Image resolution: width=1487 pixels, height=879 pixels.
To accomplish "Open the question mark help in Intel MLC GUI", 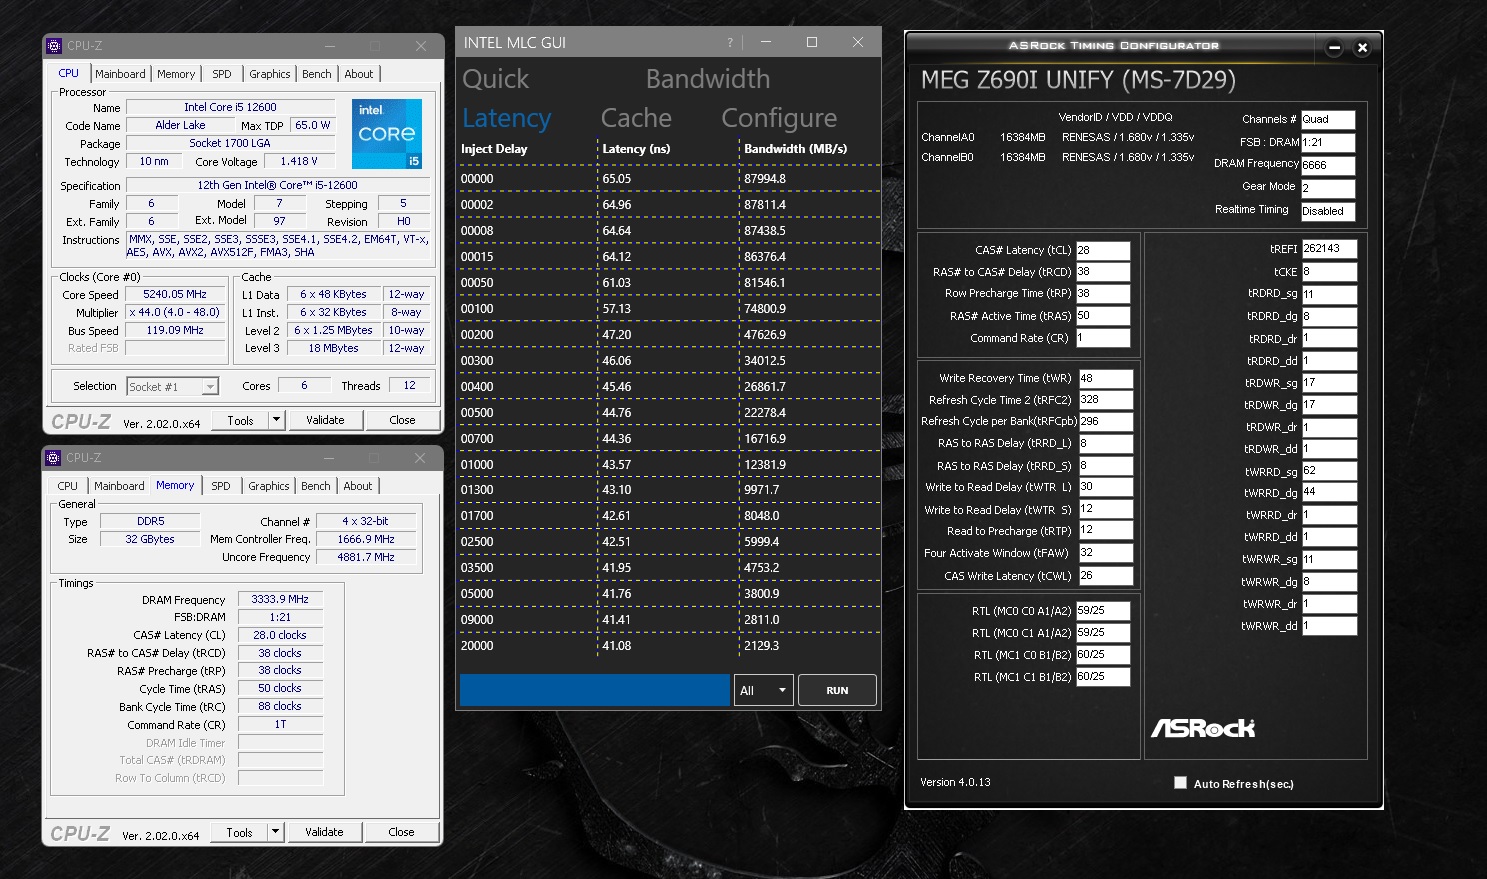I will pos(730,42).
